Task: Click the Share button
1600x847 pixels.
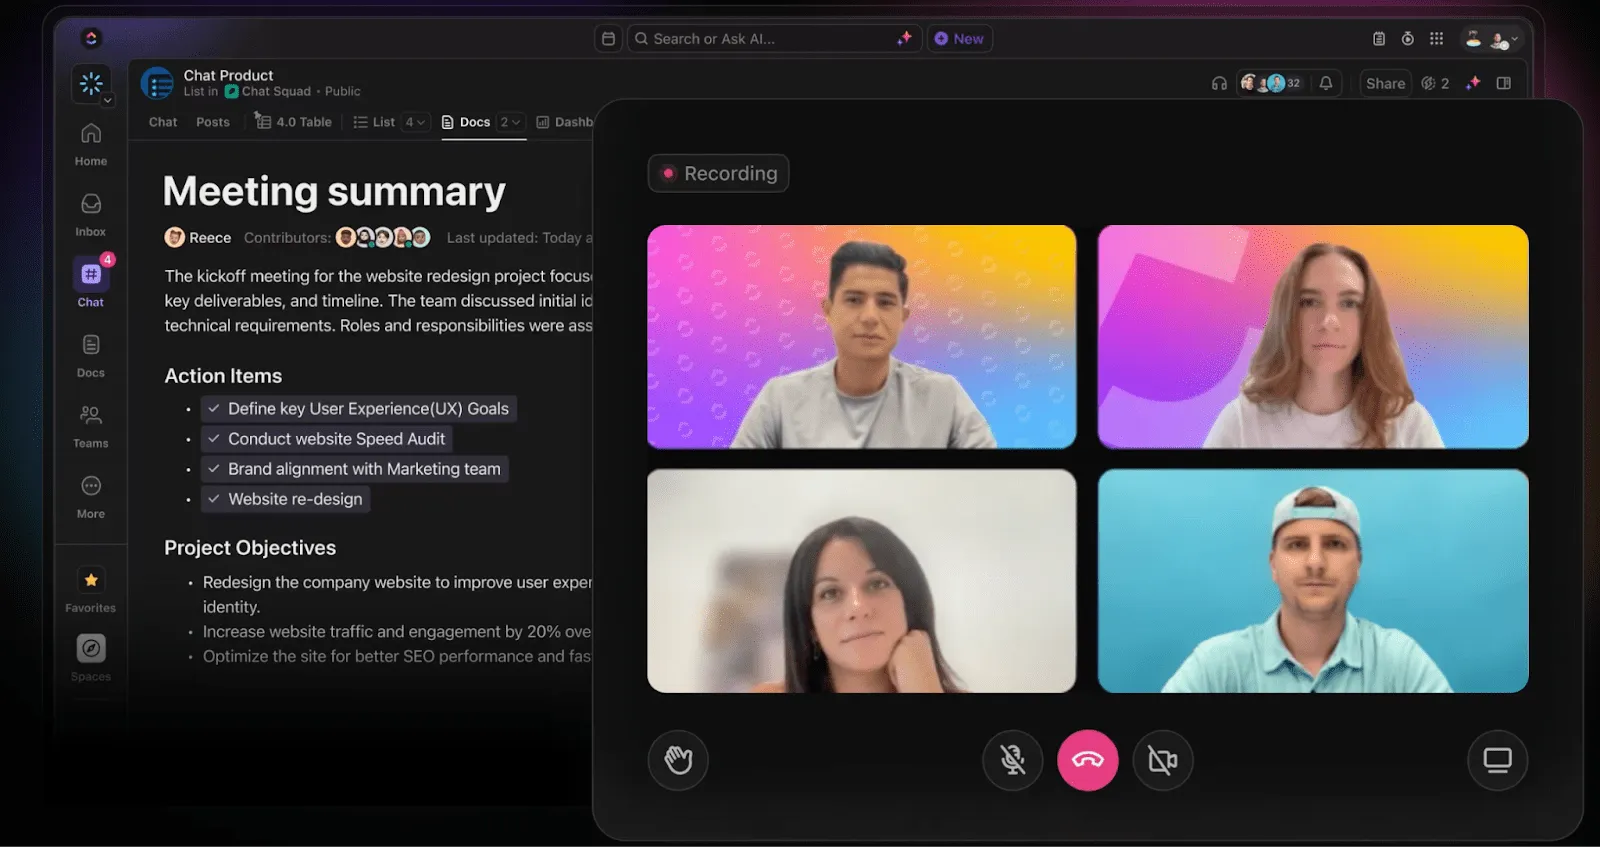Action: click(x=1385, y=84)
